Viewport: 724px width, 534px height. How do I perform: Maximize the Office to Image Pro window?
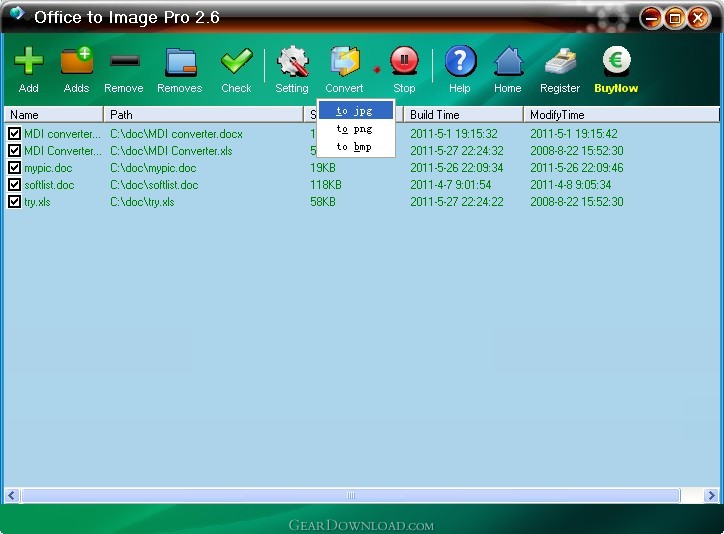click(675, 18)
